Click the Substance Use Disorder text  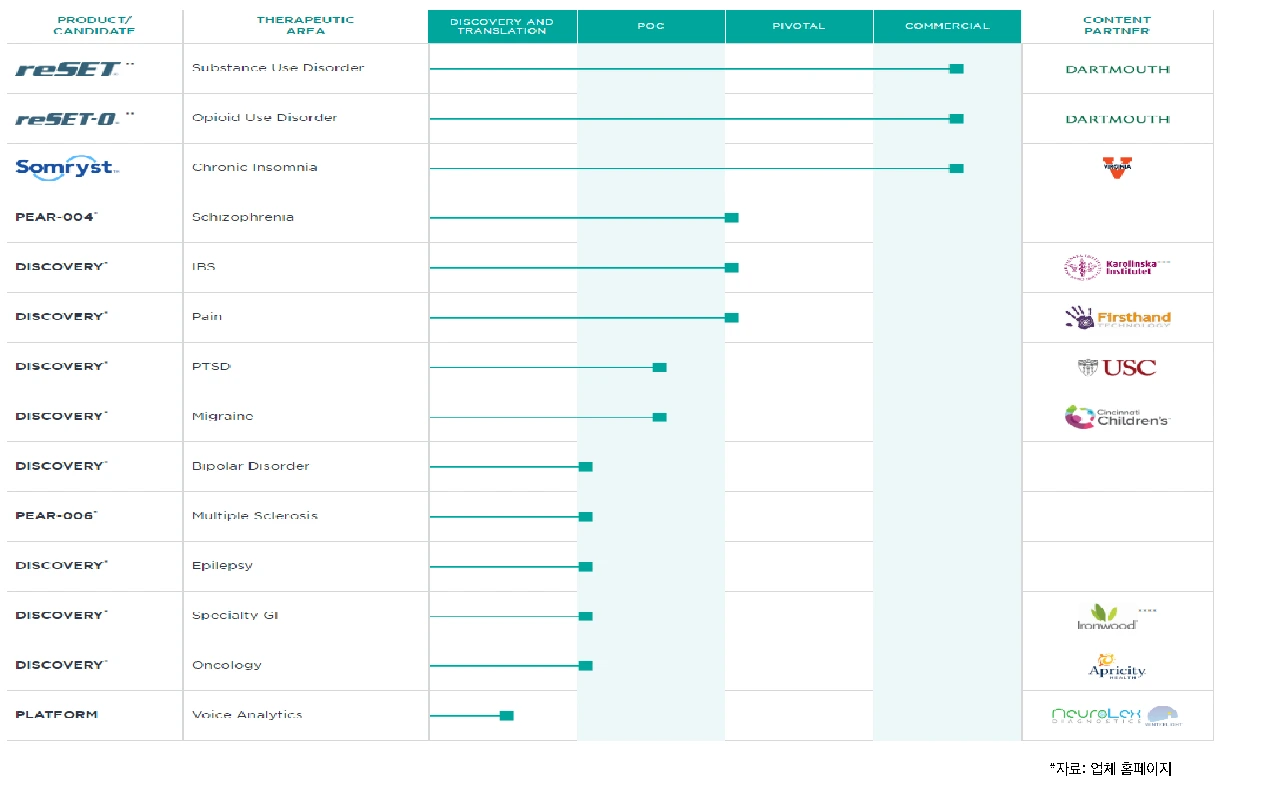tap(278, 68)
